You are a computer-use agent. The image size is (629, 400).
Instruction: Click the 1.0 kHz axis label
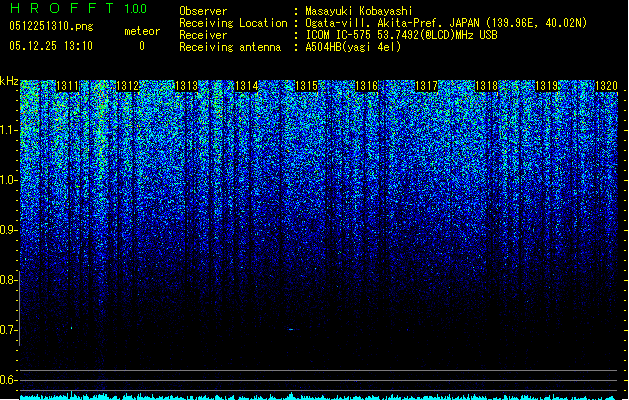click(8, 180)
